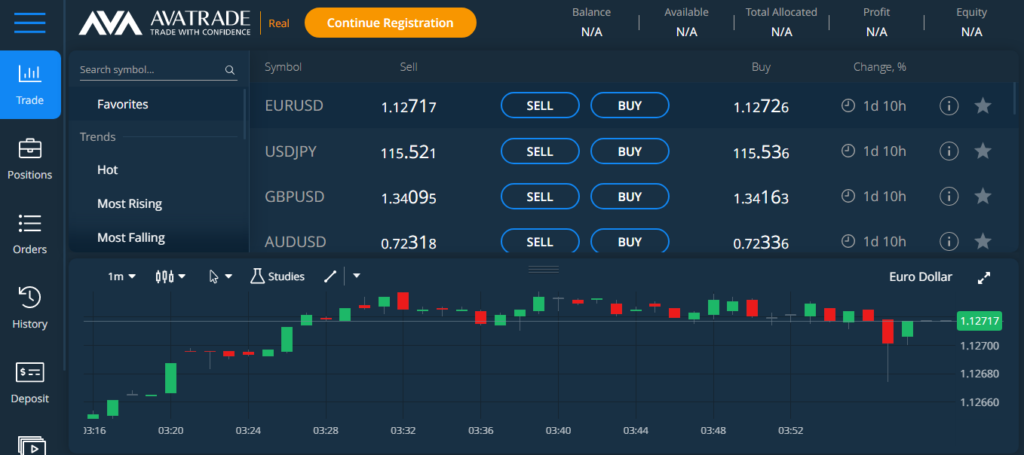The image size is (1024, 455).
Task: Click the Search symbol input field
Action: click(x=150, y=71)
